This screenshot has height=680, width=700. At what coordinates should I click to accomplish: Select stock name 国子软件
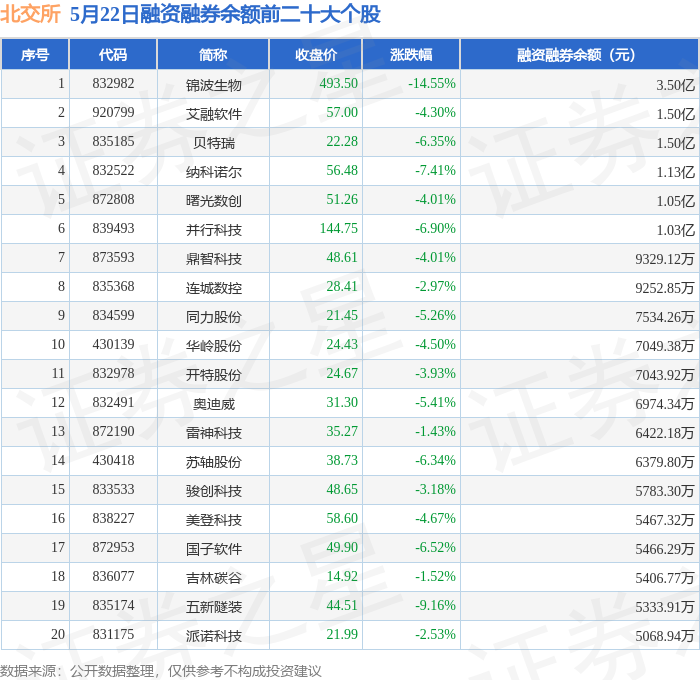point(213,550)
